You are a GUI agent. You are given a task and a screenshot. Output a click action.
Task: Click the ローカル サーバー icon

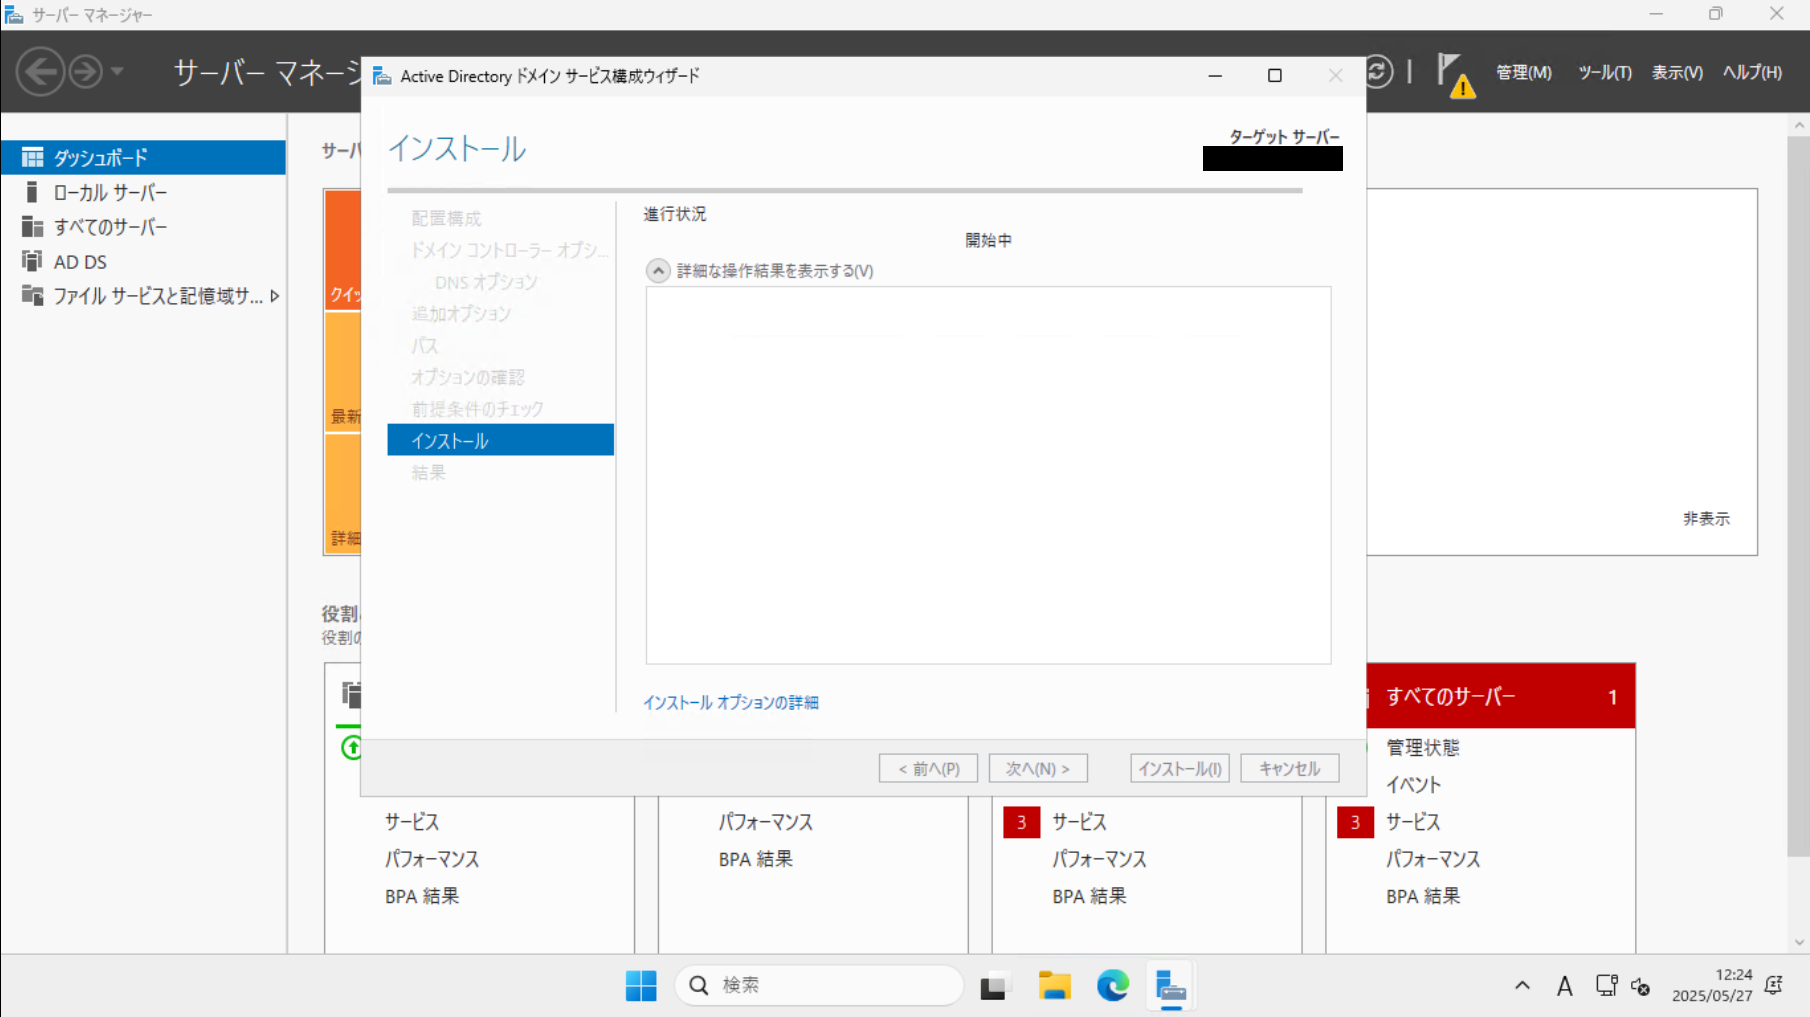pos(32,192)
